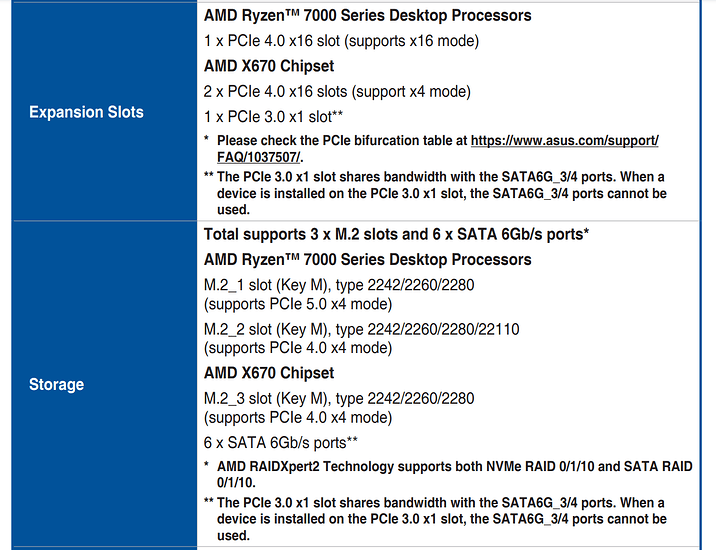Click the first AMD Ryzen 7000 Series heading
716x550 pixels.
click(367, 16)
